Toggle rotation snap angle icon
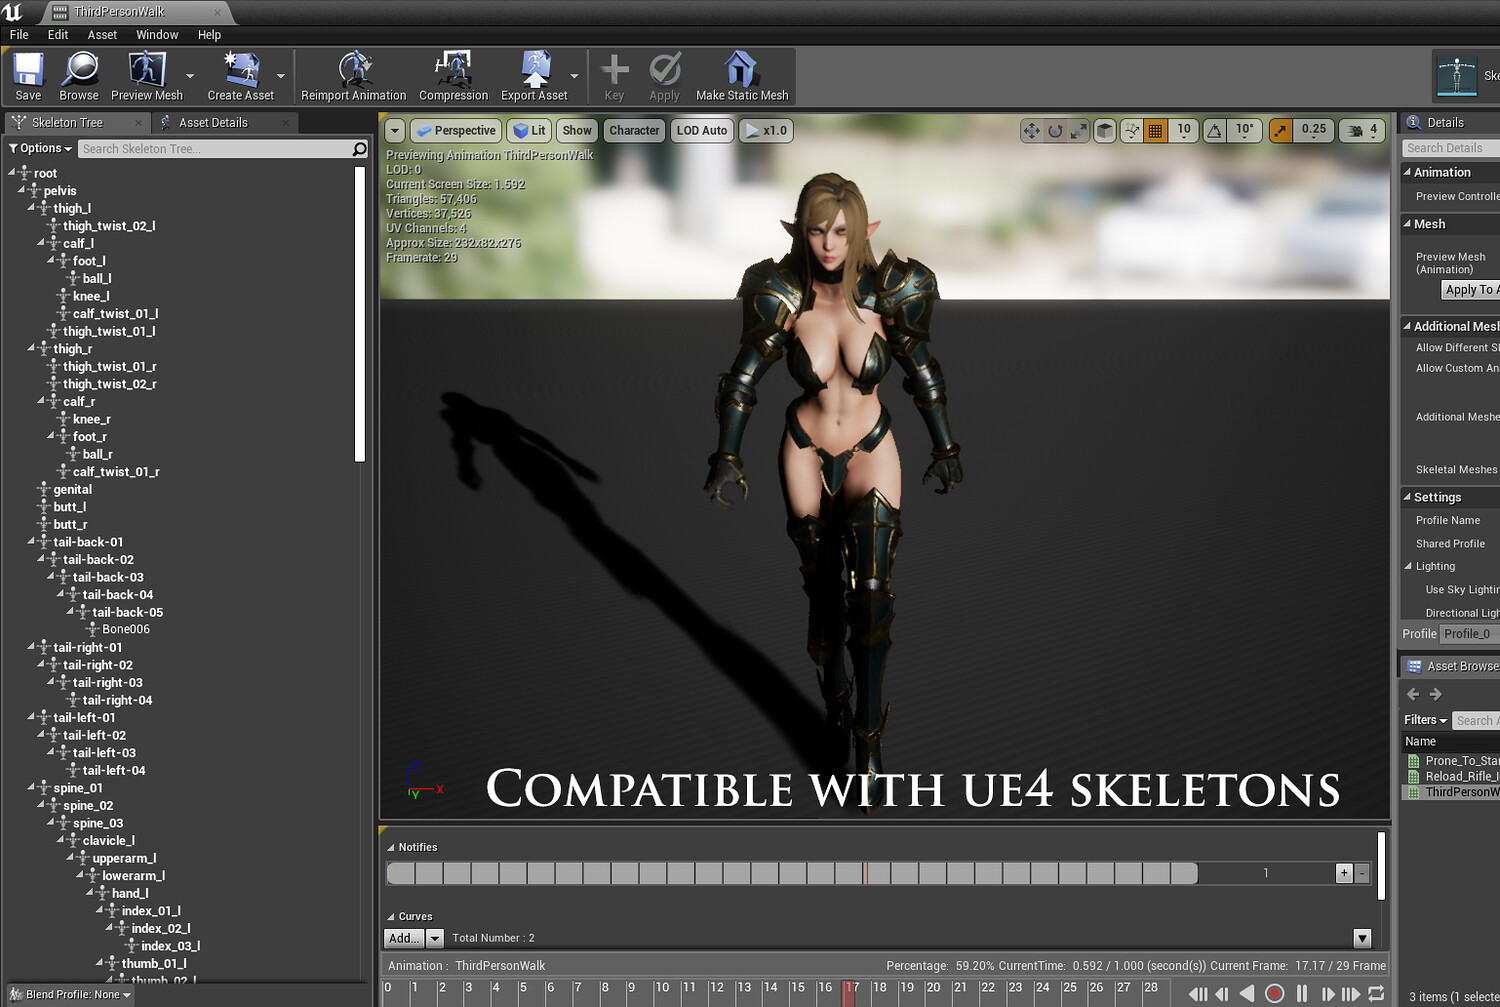This screenshot has width=1500, height=1007. tap(1214, 131)
